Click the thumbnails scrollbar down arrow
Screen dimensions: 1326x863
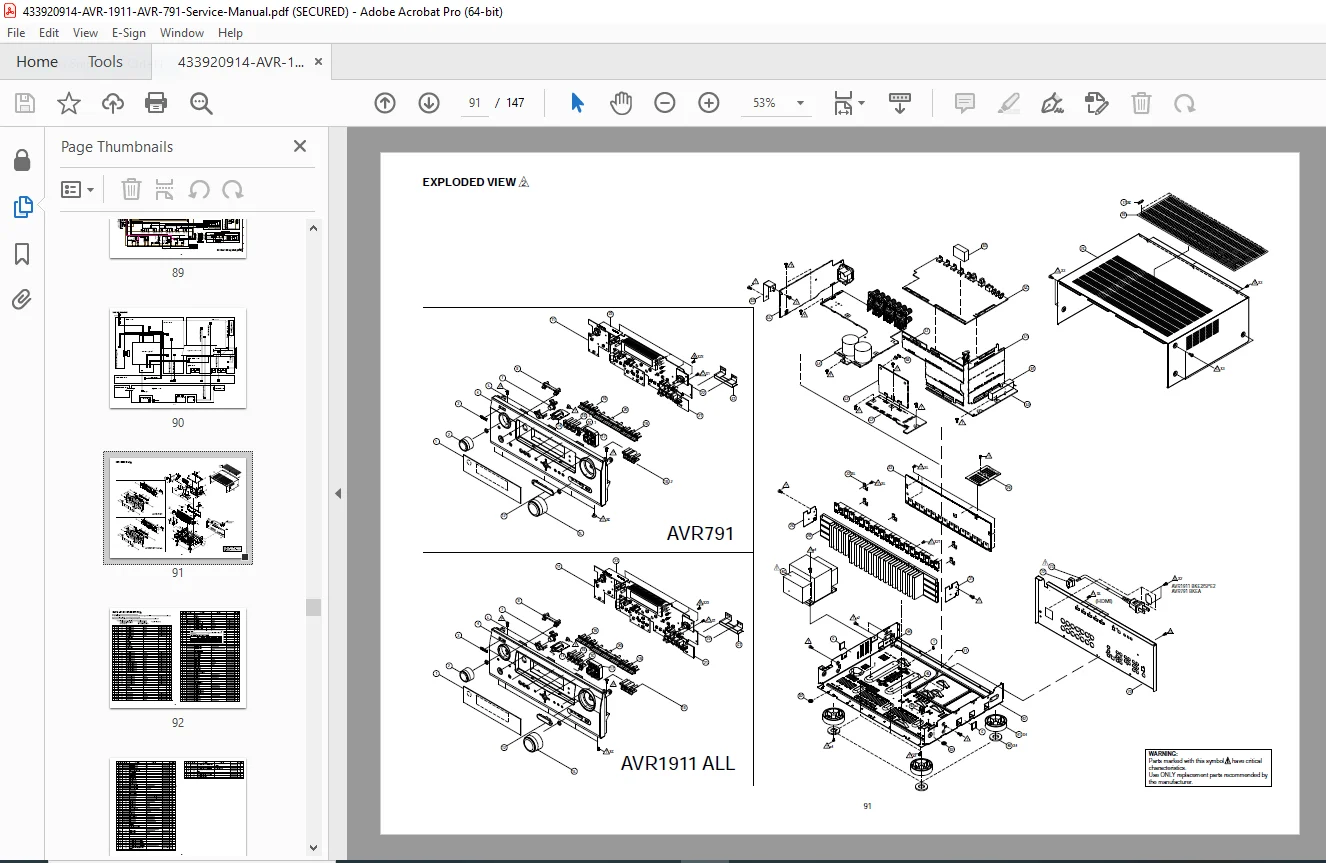coord(314,848)
